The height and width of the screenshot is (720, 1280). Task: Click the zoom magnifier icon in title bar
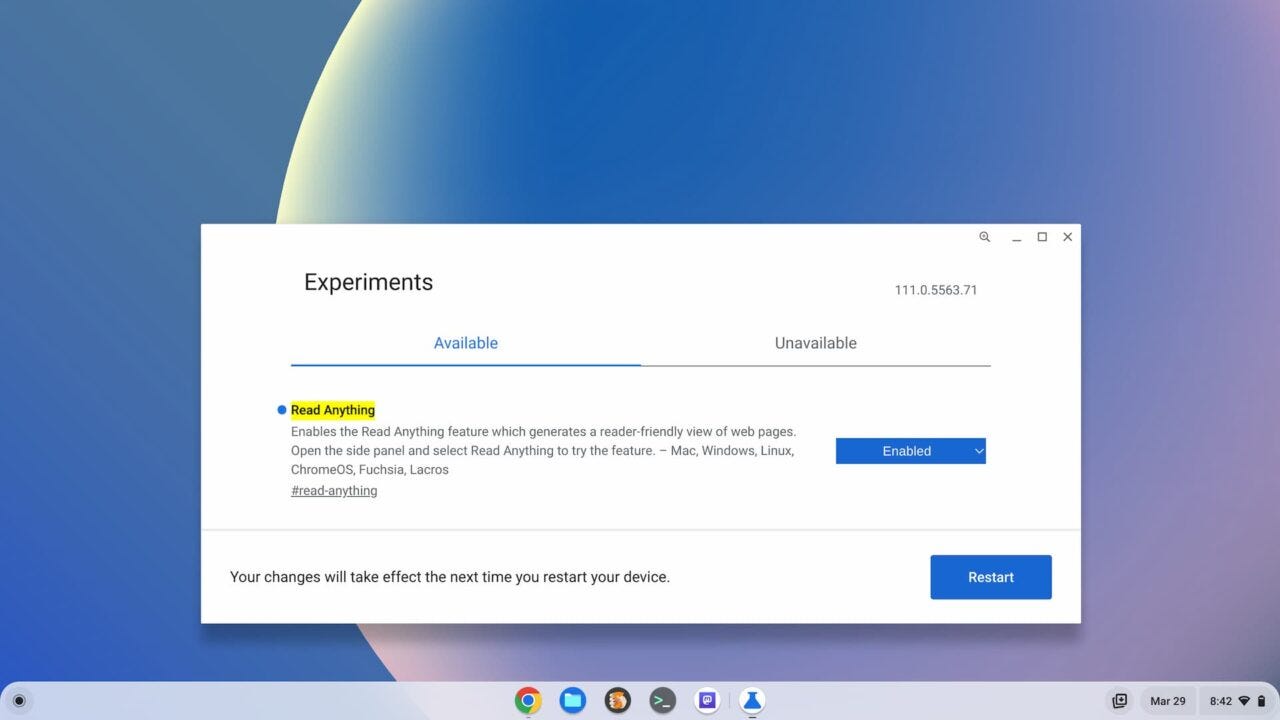[985, 237]
